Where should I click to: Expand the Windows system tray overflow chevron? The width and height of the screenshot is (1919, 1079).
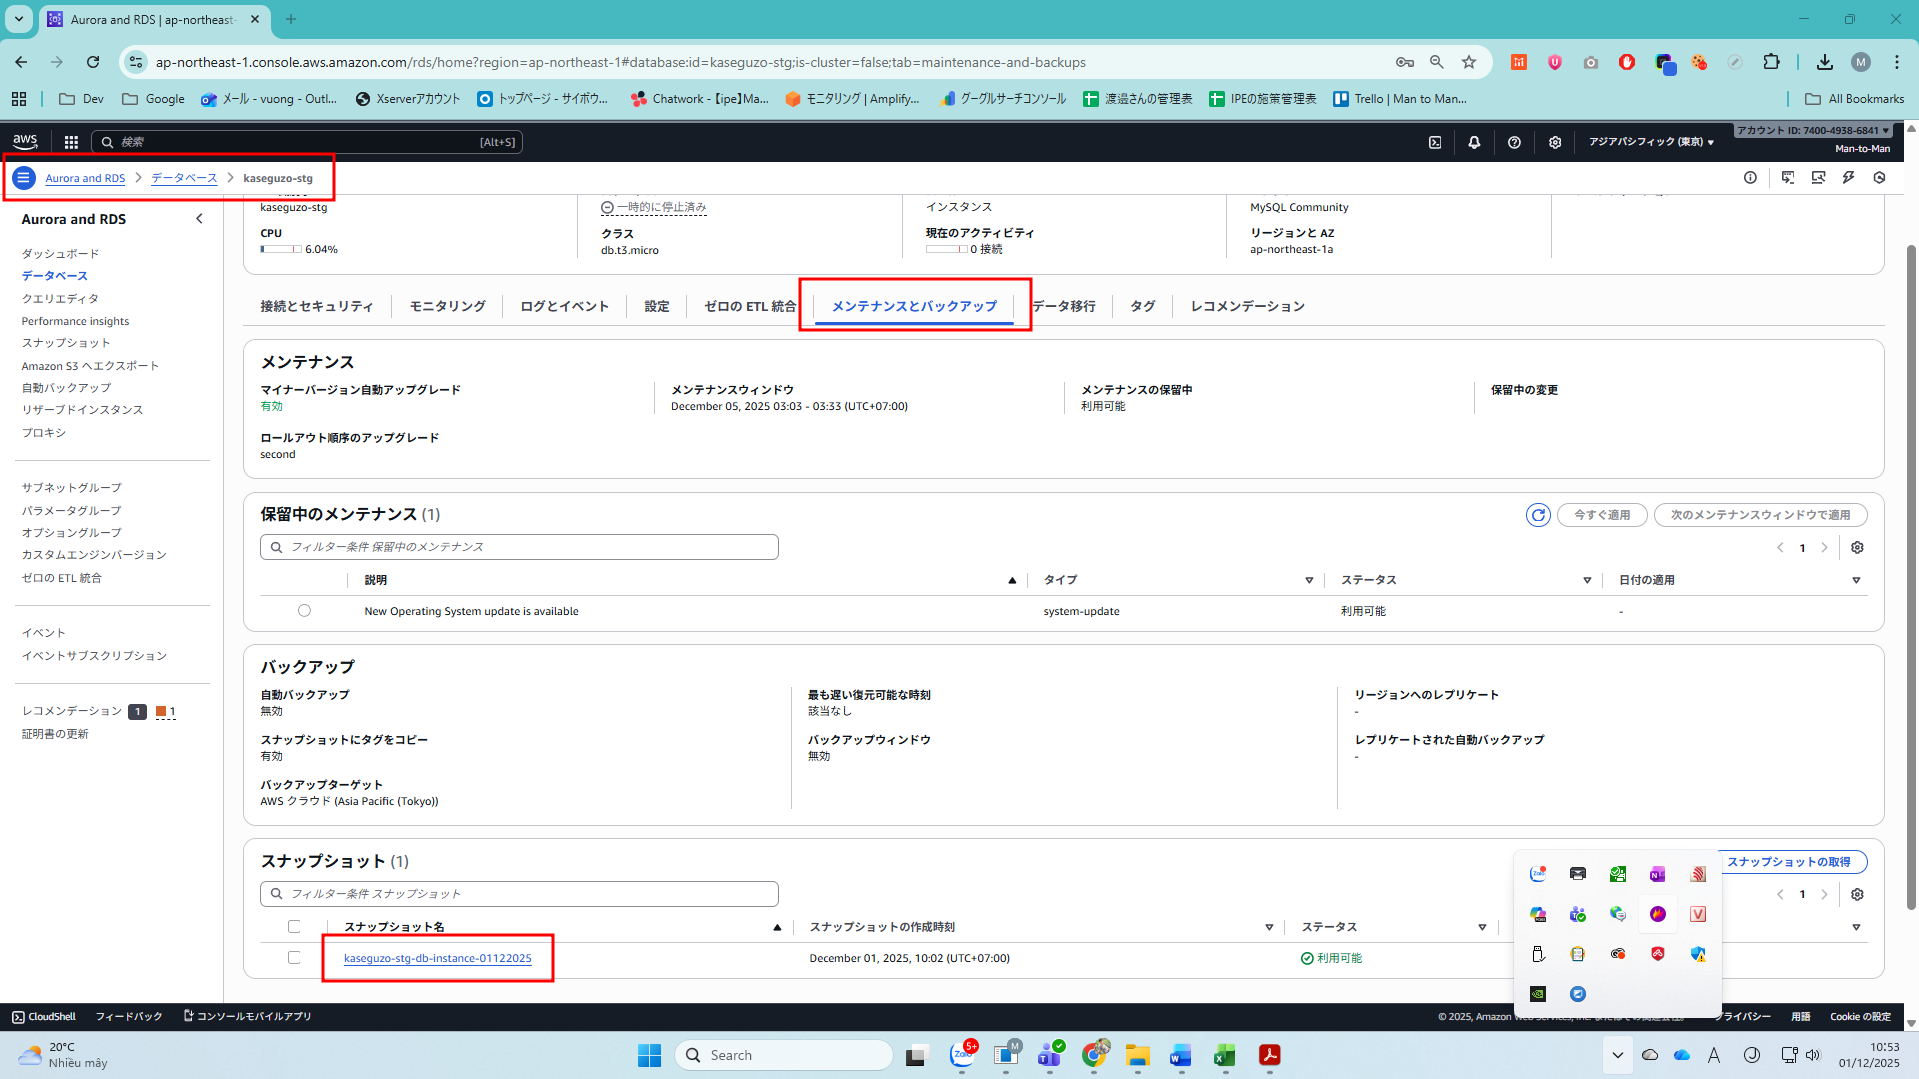[1617, 1055]
